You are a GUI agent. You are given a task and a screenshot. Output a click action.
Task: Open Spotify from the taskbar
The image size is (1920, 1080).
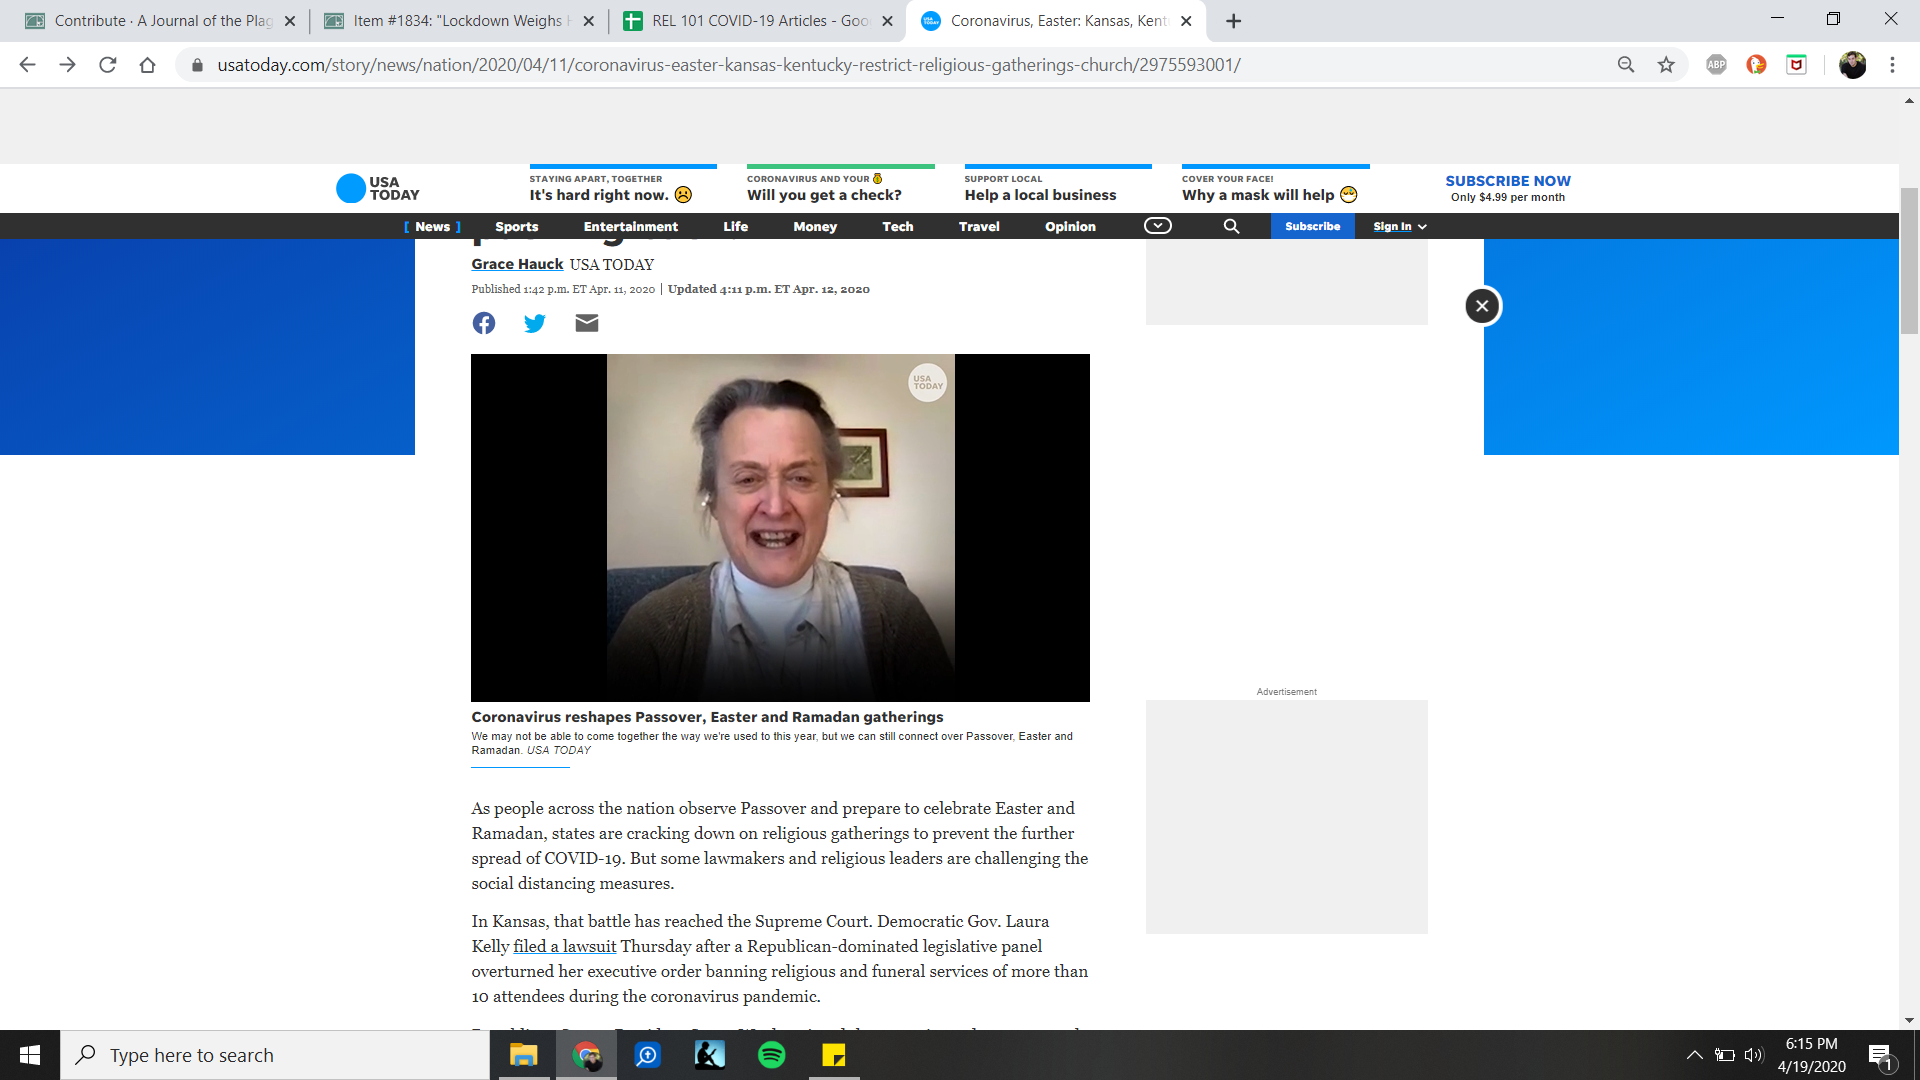click(771, 1055)
